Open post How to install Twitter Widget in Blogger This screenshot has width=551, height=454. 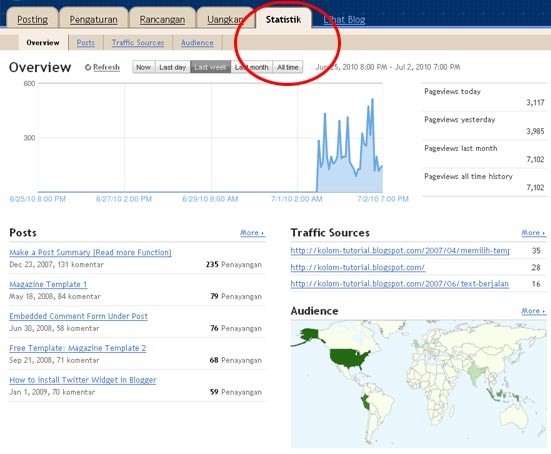pos(83,380)
